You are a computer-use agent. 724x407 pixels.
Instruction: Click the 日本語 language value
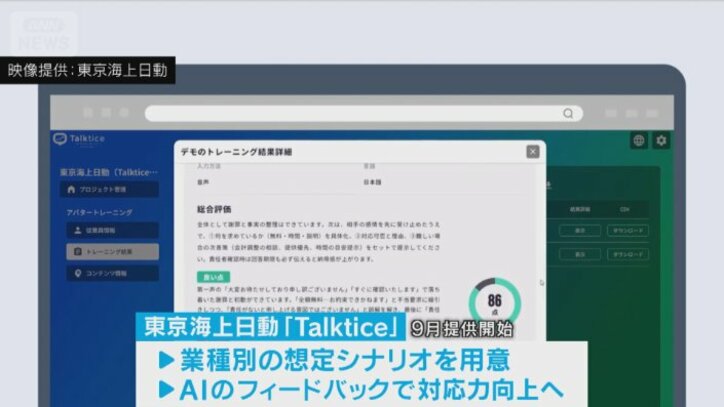[x=372, y=182]
